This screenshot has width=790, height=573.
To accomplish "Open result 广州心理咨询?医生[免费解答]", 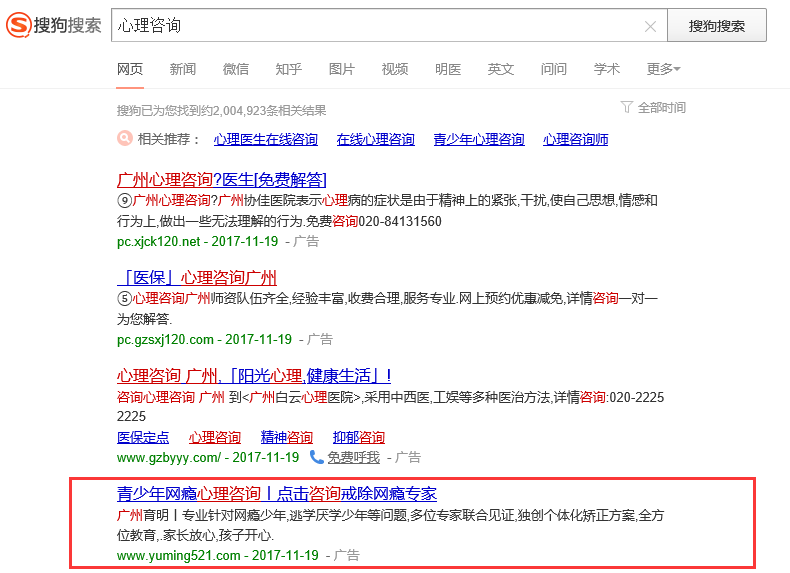I will (222, 179).
